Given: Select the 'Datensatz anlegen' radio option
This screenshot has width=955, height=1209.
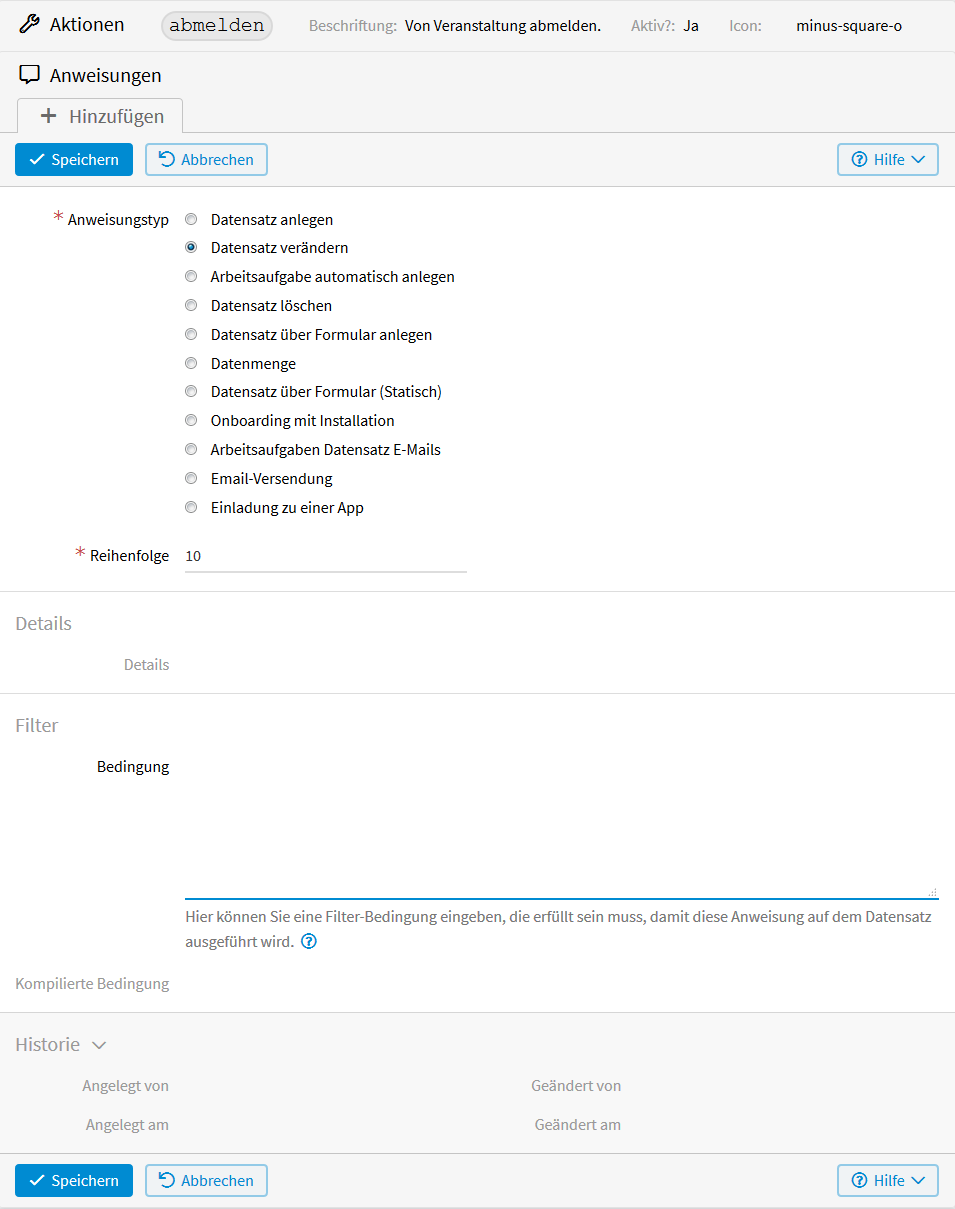Looking at the screenshot, I should [191, 219].
